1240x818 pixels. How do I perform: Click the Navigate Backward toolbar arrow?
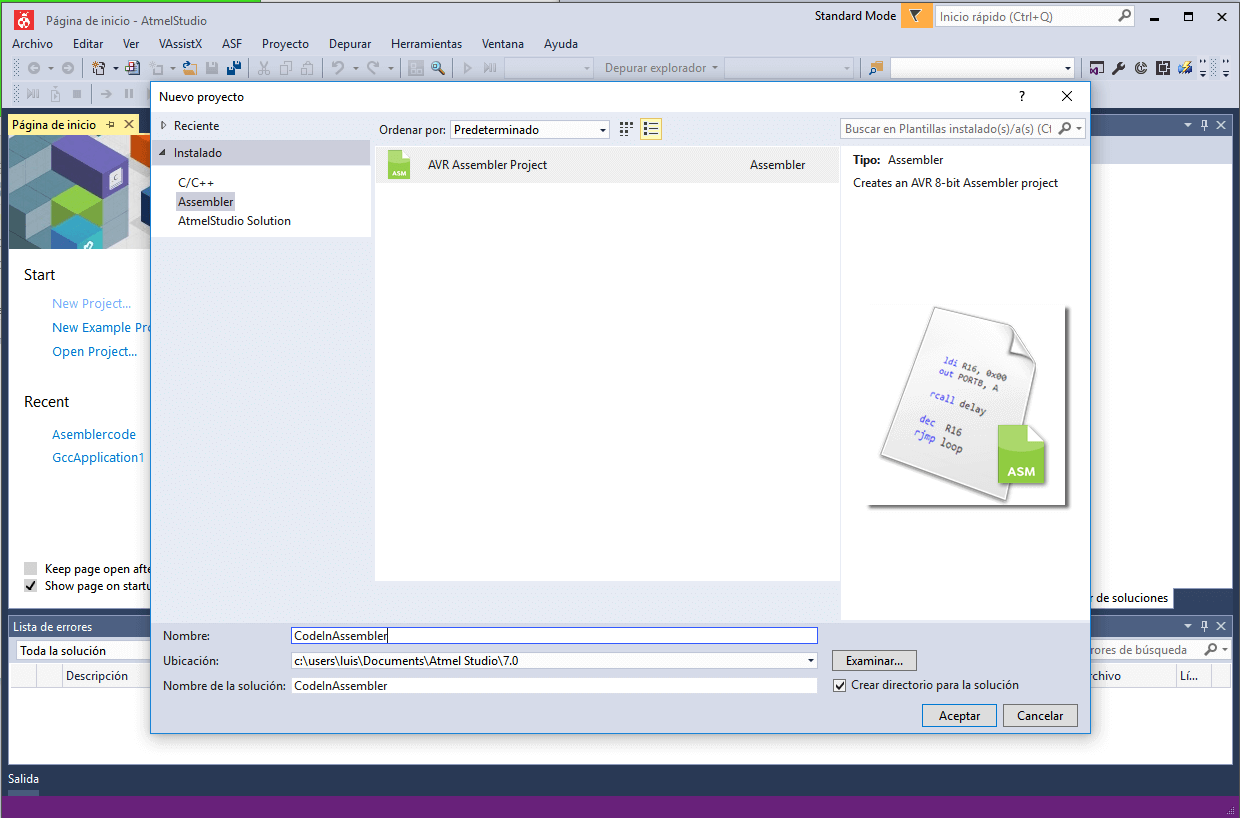pos(34,68)
